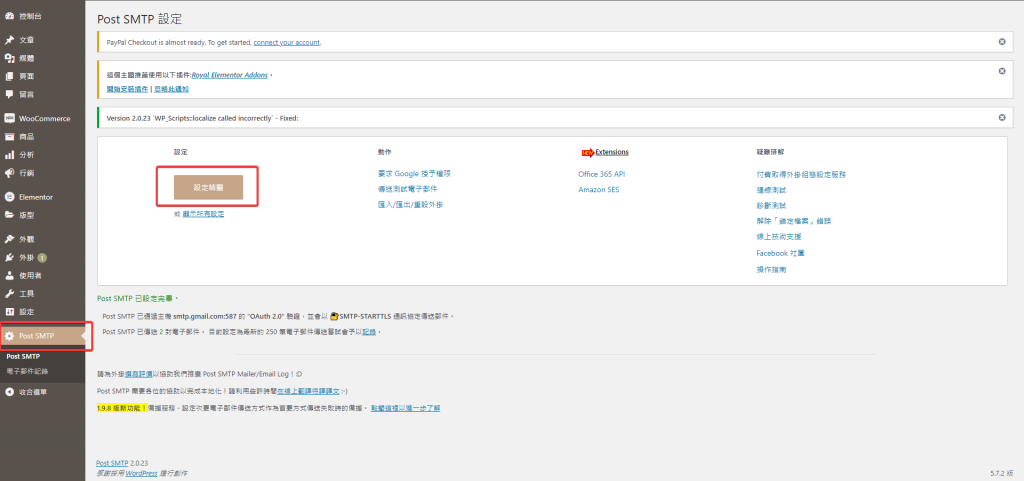Image resolution: width=1024 pixels, height=481 pixels.
Task: Click the 線上技術支援 link
Action: [x=778, y=237]
